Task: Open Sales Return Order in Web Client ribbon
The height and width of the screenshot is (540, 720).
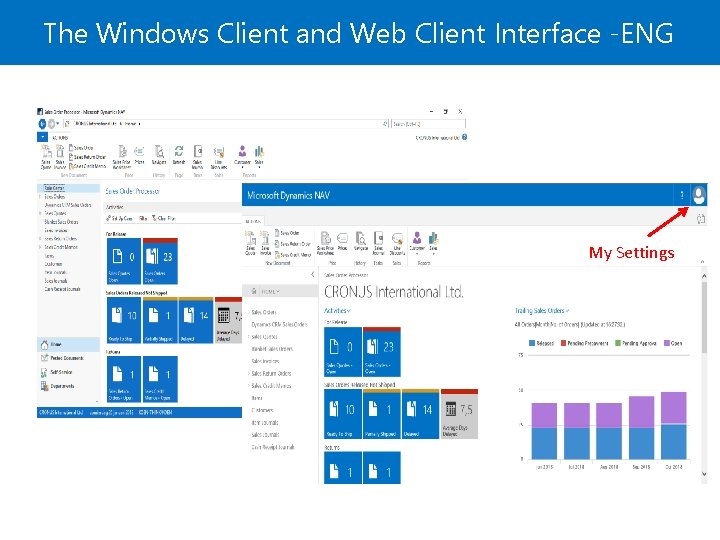Action: coord(292,244)
